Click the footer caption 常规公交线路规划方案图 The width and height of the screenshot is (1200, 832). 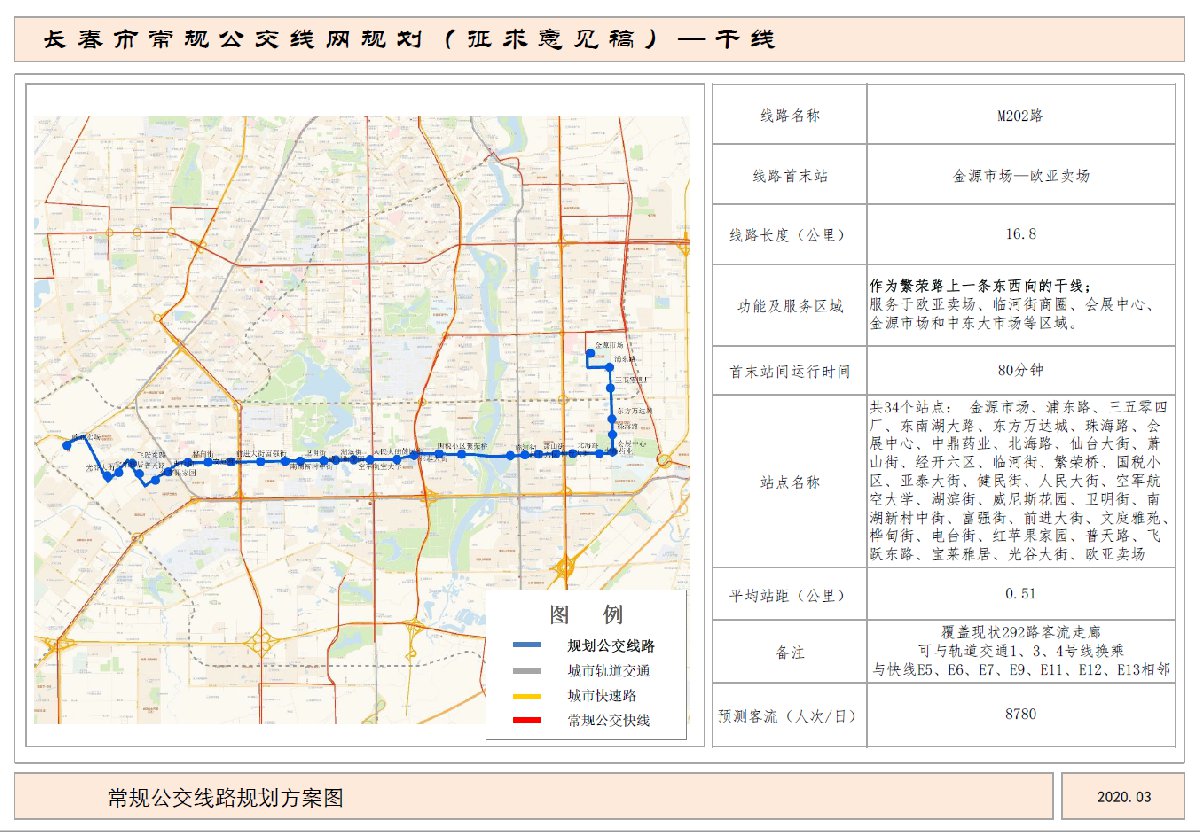pyautogui.click(x=225, y=797)
